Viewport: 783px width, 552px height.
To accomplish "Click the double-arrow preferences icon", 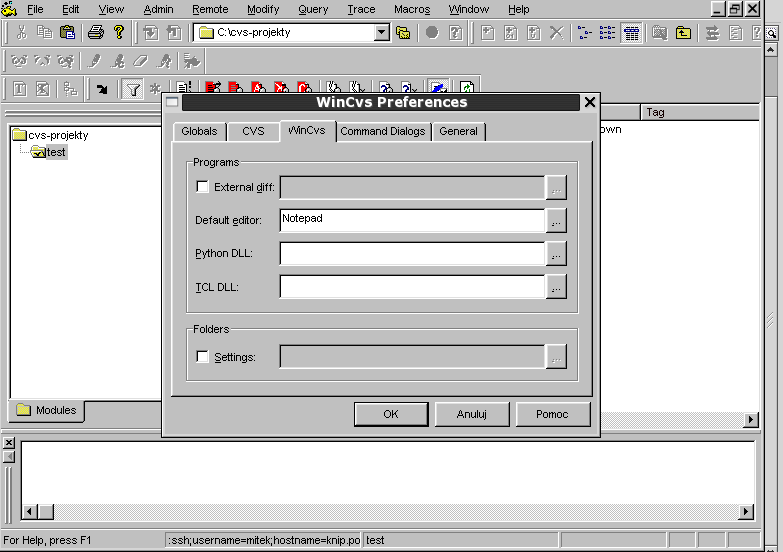I will point(712,33).
